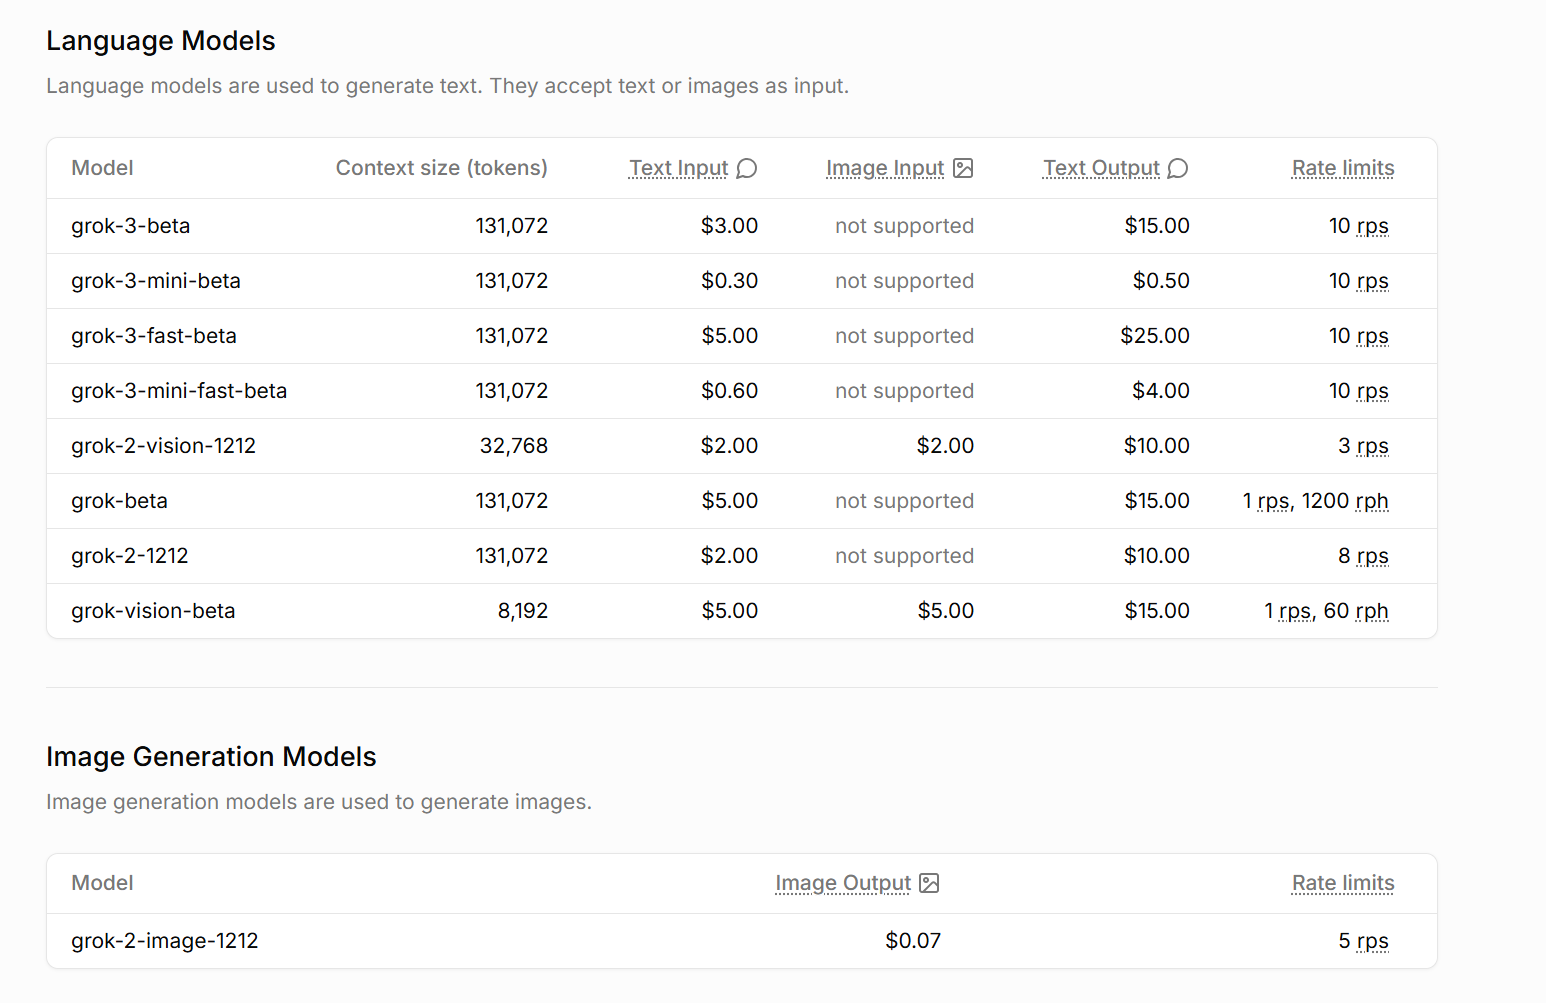Click the picture icon beside Image Input
Image resolution: width=1546 pixels, height=1003 pixels.
click(x=963, y=168)
